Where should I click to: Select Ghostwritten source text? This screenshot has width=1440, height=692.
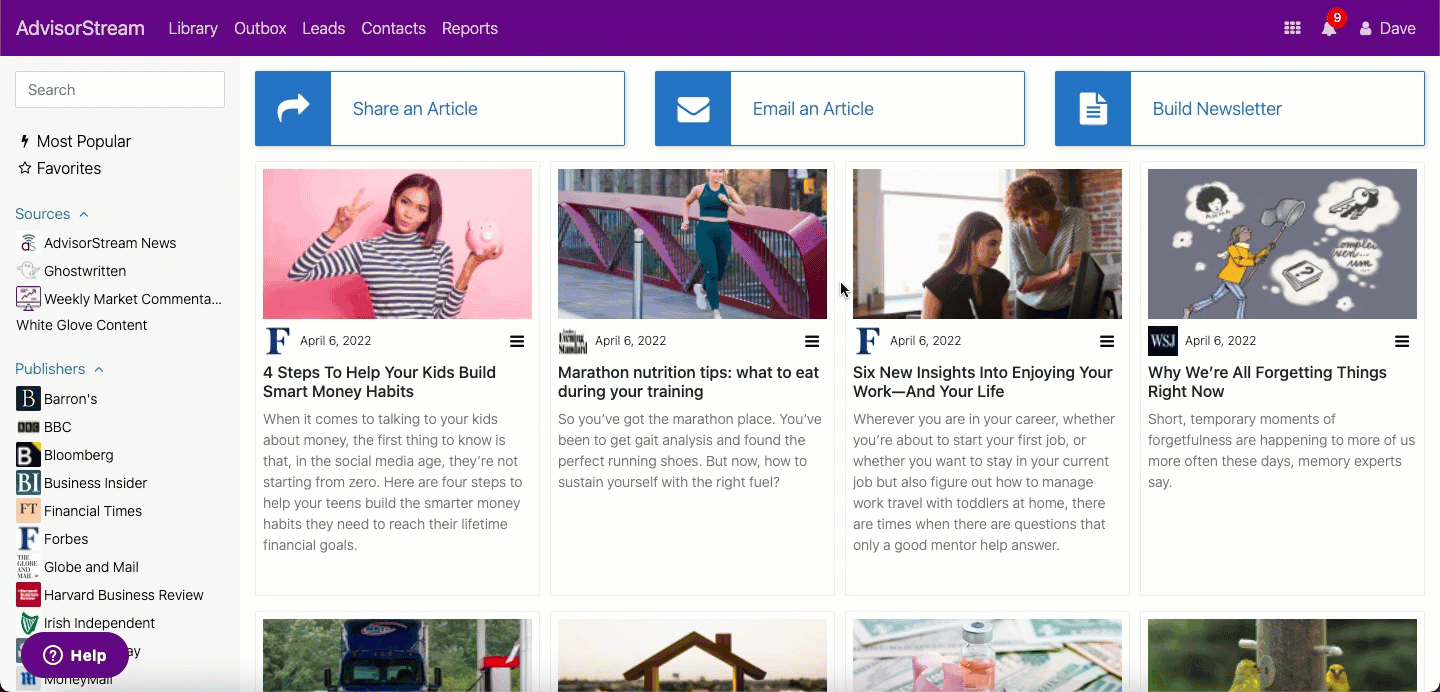point(85,271)
